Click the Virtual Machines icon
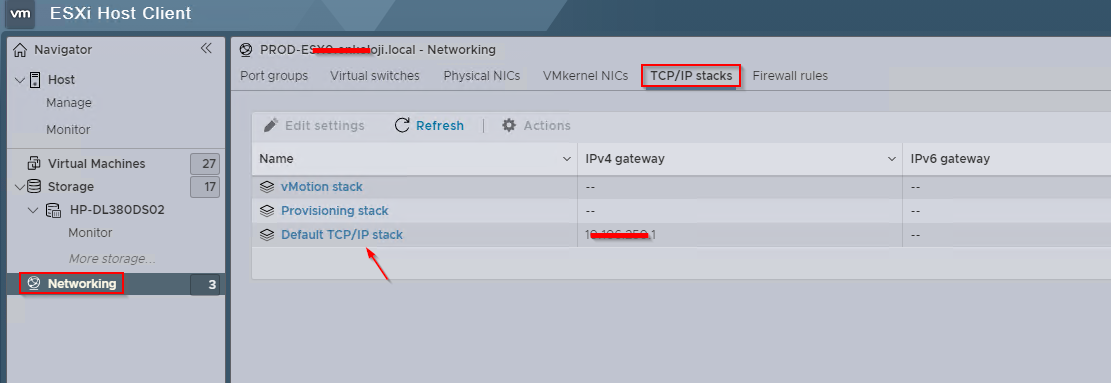The height and width of the screenshot is (383, 1111). tap(33, 164)
